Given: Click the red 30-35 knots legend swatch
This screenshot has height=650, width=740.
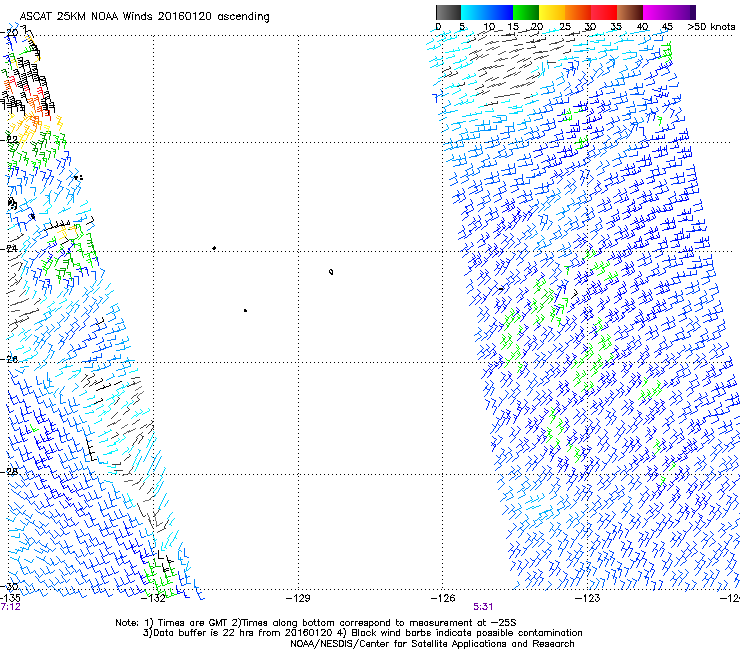Looking at the screenshot, I should [604, 12].
